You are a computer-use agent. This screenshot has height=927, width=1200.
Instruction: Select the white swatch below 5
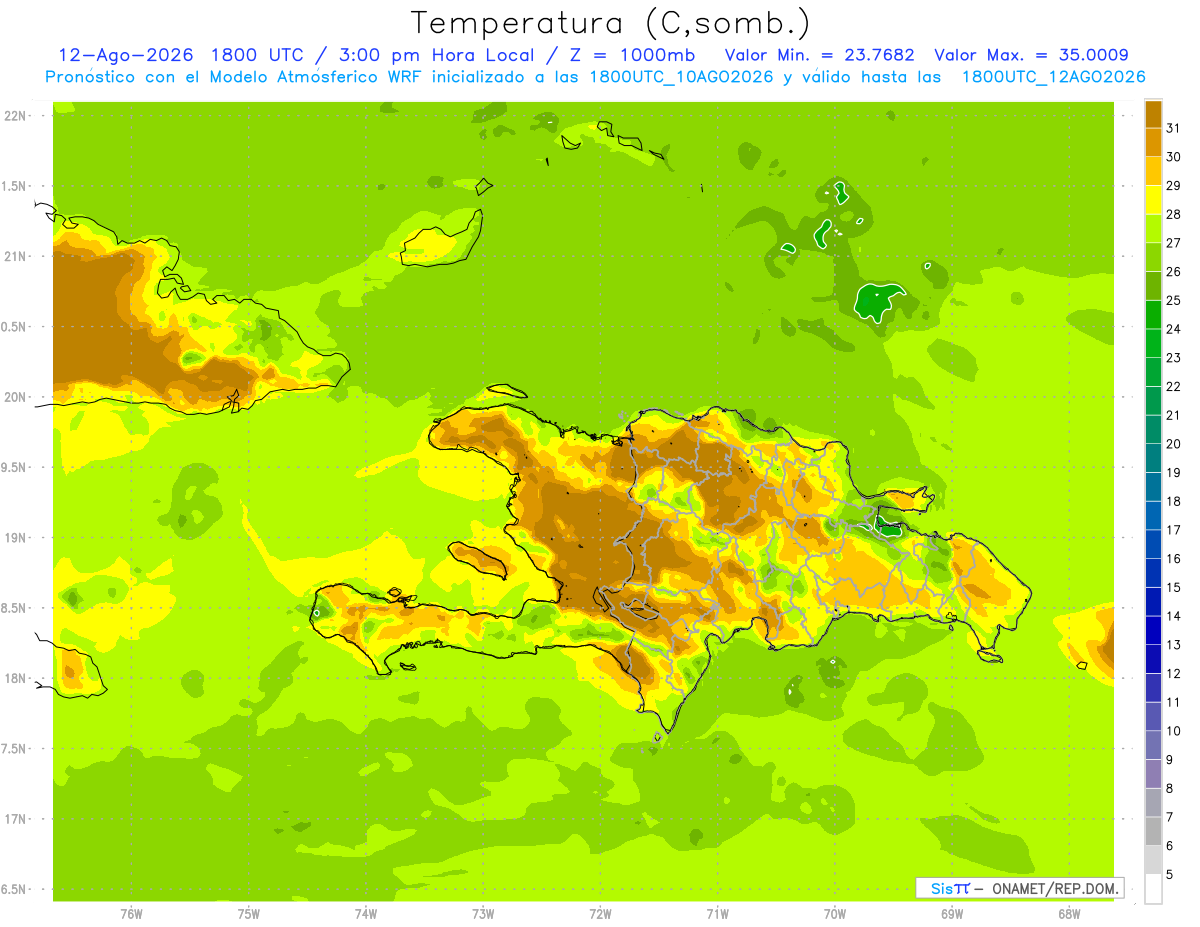pyautogui.click(x=1153, y=889)
